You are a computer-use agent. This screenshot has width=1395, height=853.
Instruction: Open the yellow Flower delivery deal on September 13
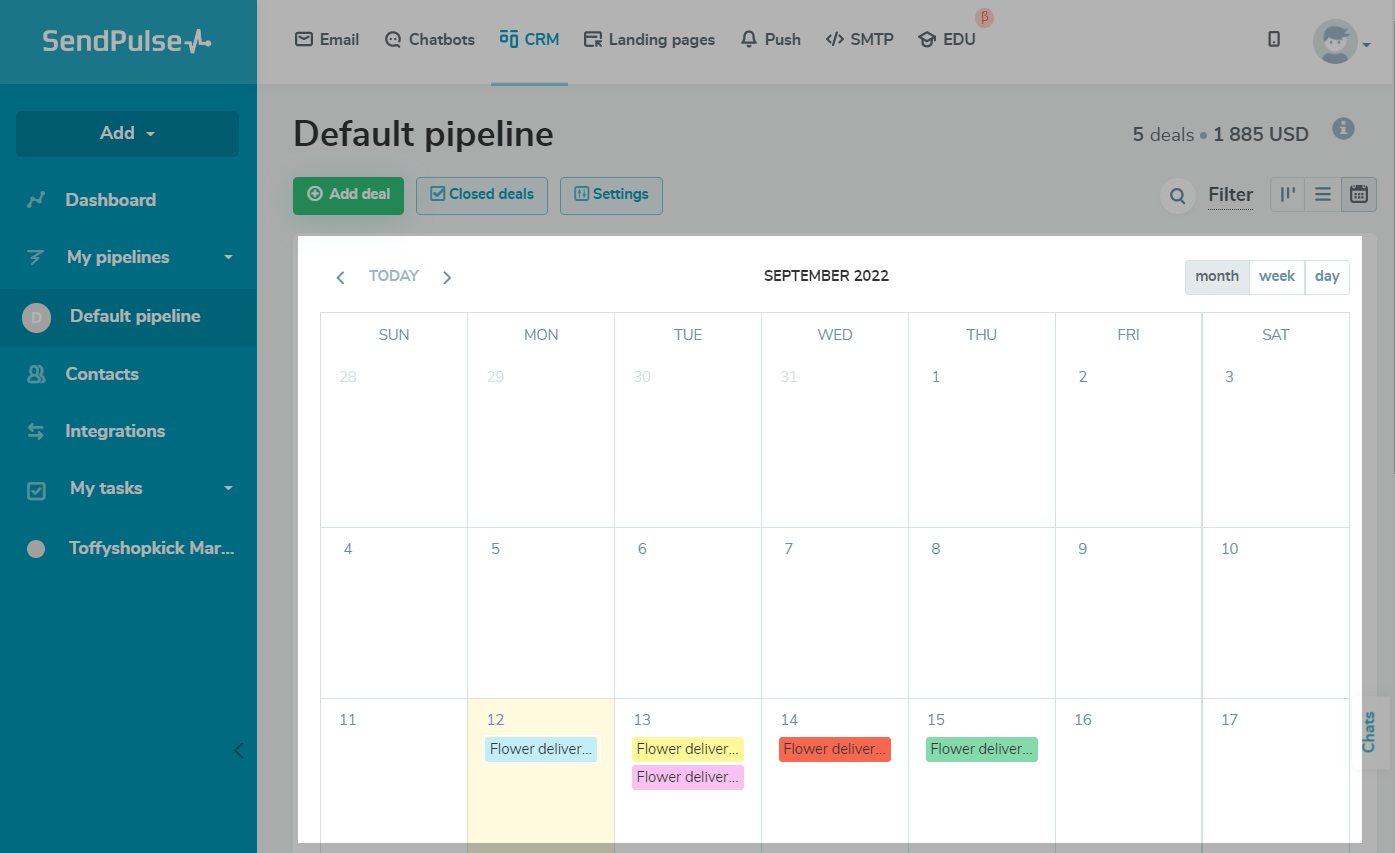click(688, 748)
